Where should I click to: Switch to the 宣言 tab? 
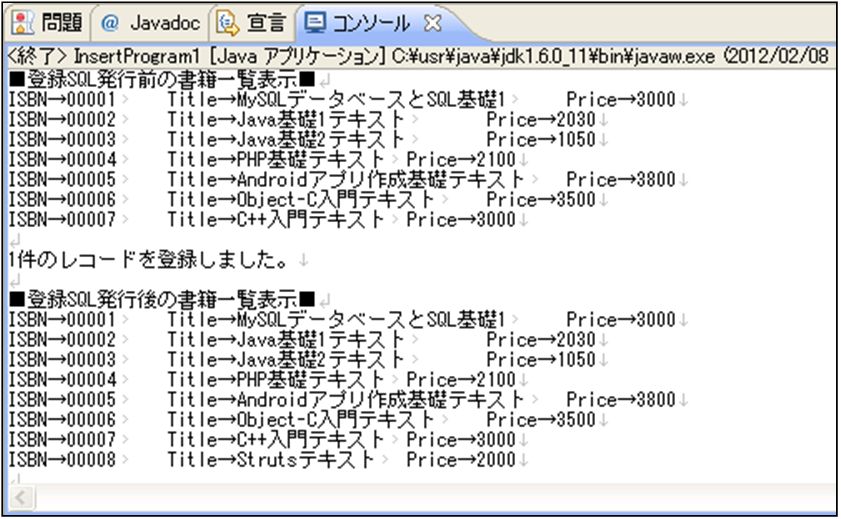tap(264, 21)
